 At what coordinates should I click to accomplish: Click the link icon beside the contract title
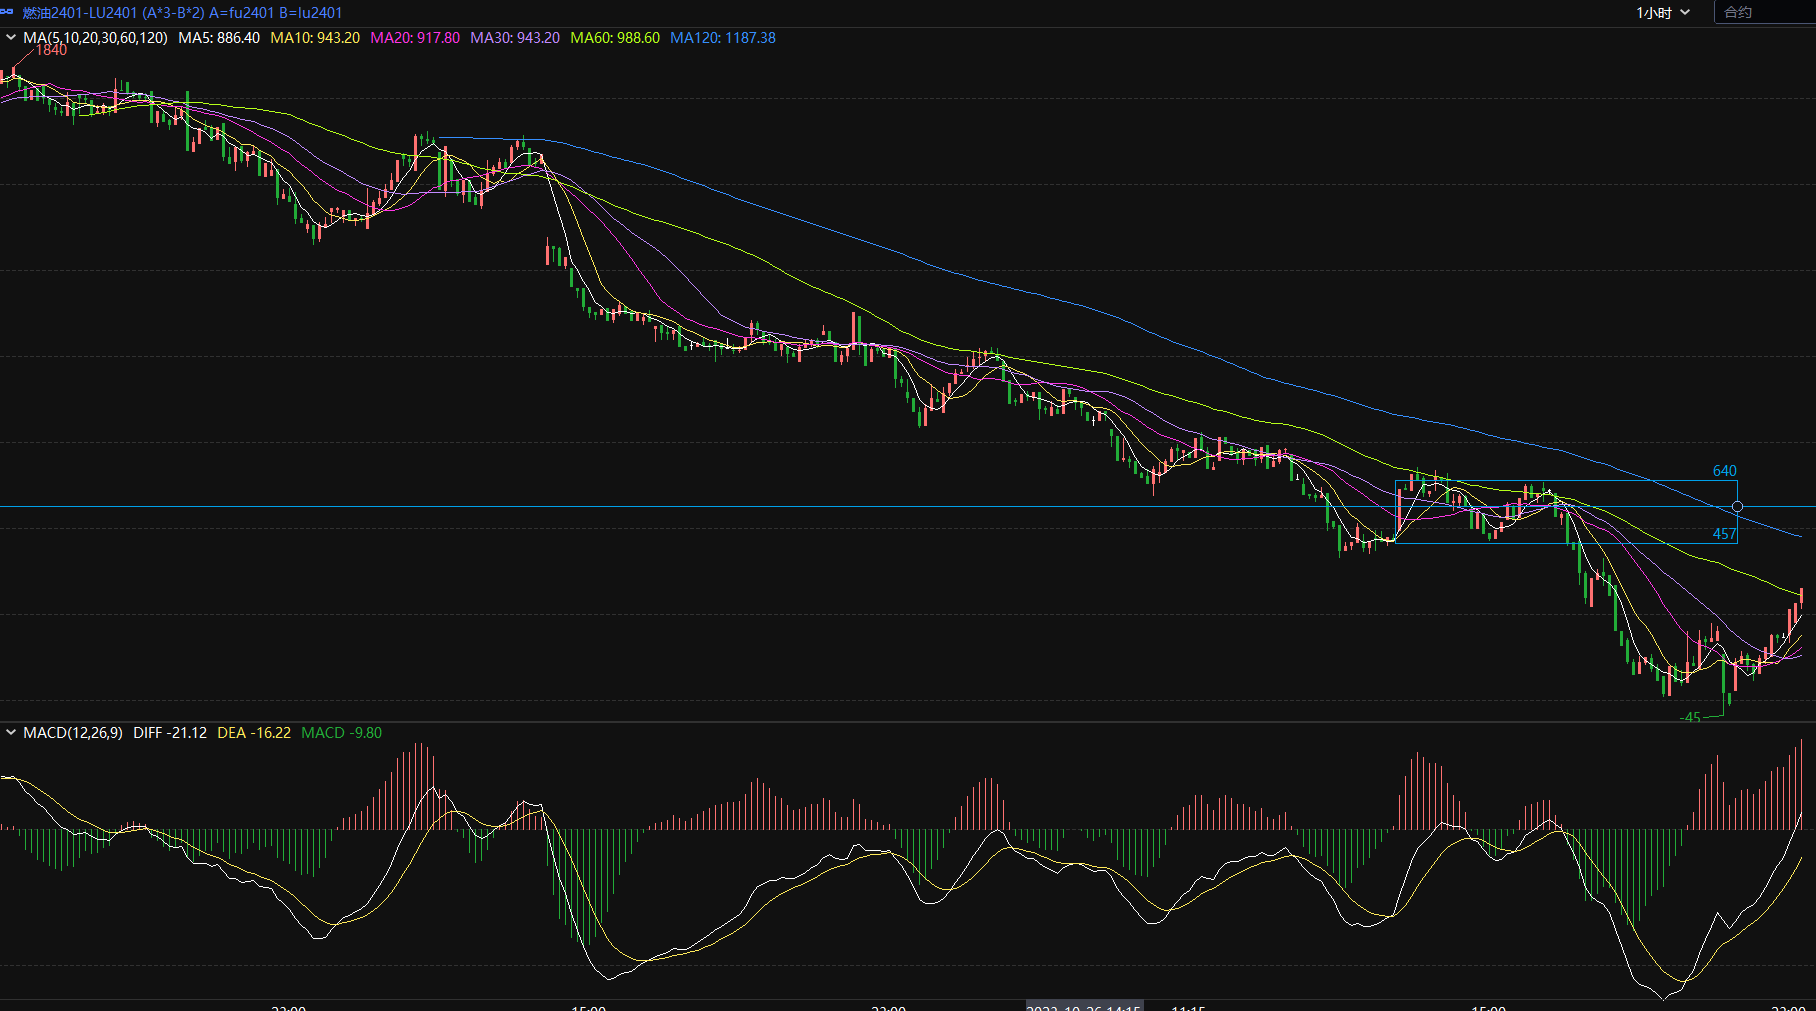coord(8,12)
